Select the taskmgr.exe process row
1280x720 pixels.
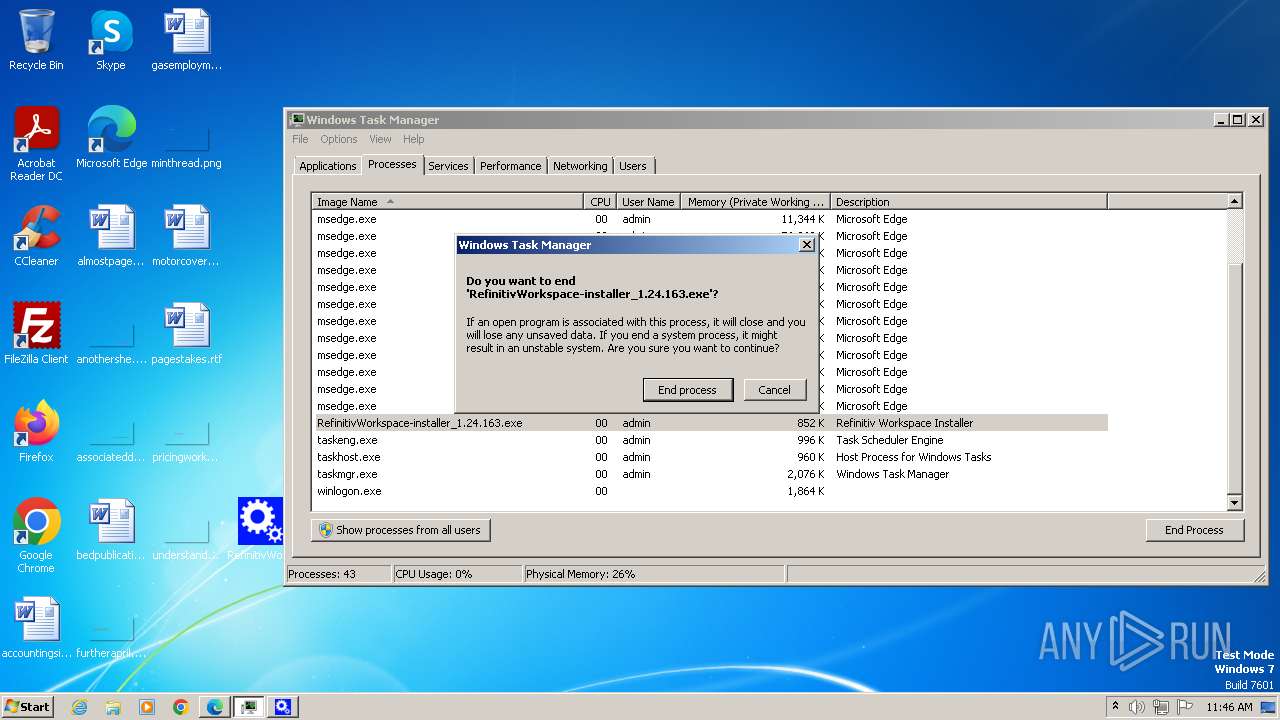(x=710, y=474)
